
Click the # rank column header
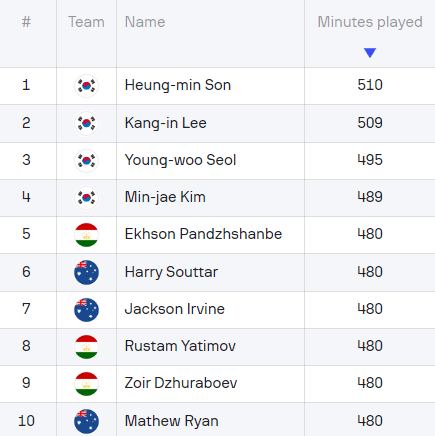click(x=26, y=22)
